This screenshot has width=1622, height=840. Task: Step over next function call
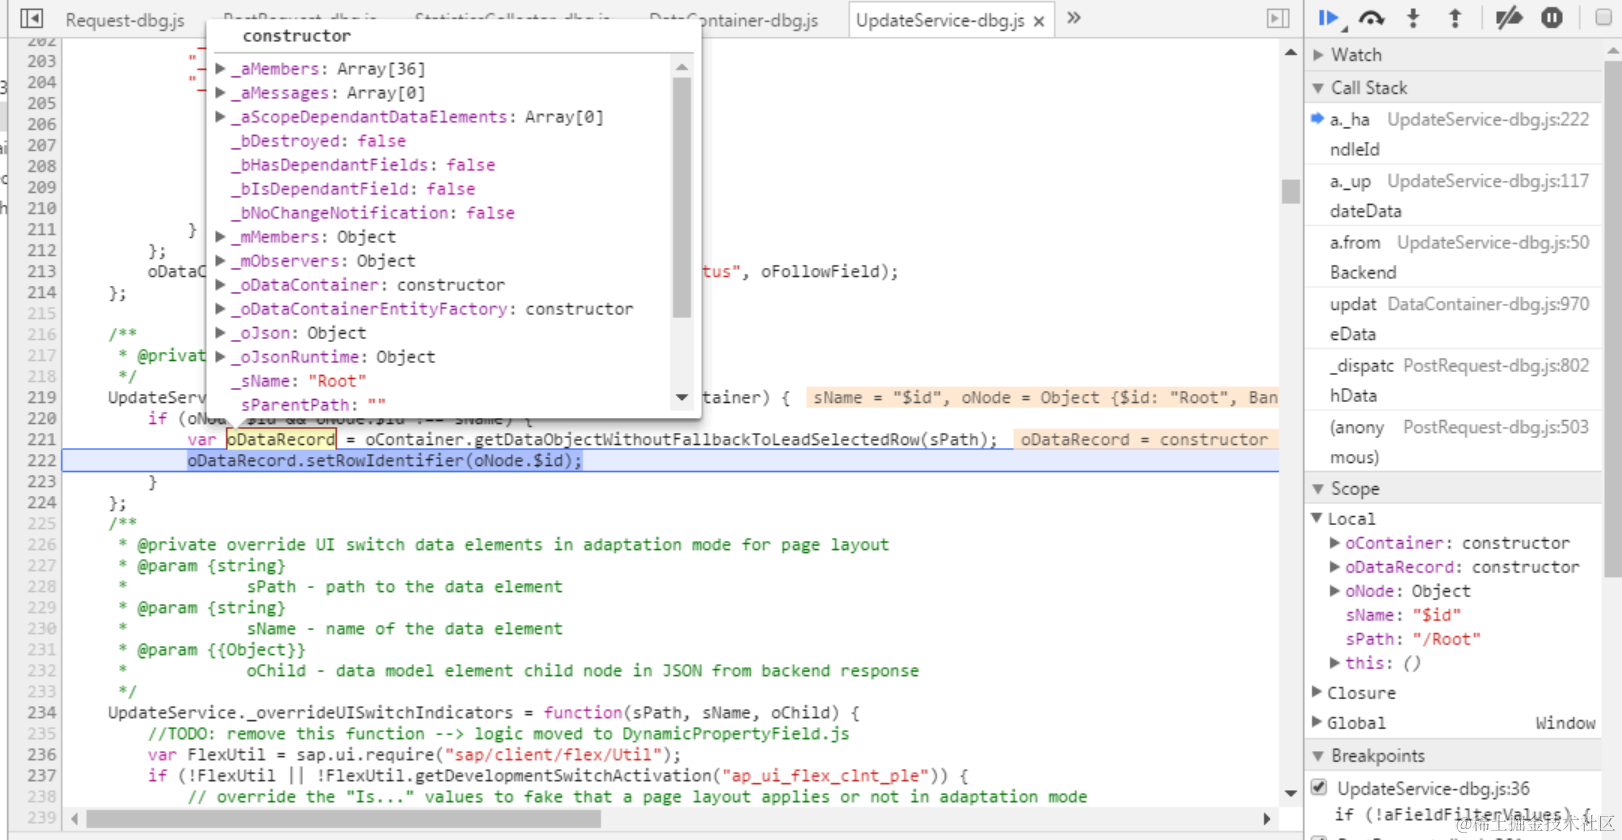tap(1372, 17)
